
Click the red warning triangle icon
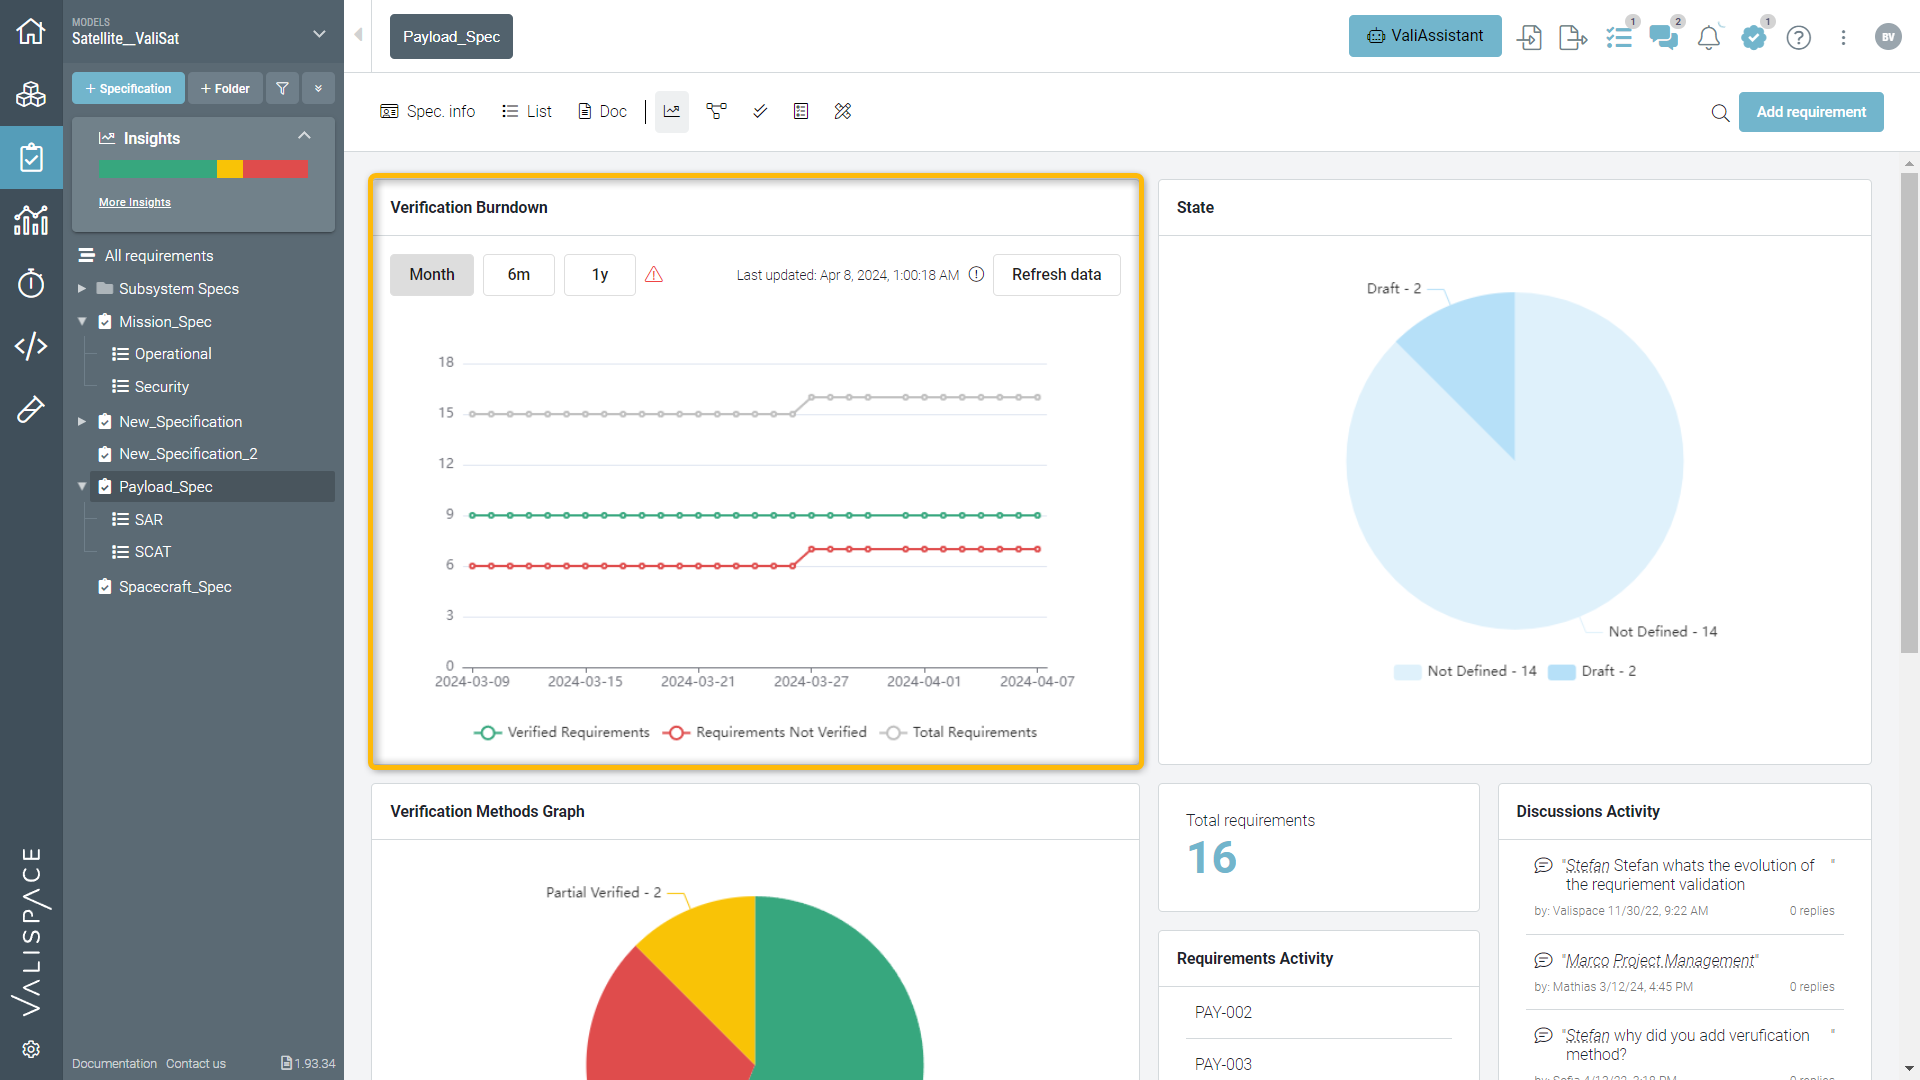point(654,274)
